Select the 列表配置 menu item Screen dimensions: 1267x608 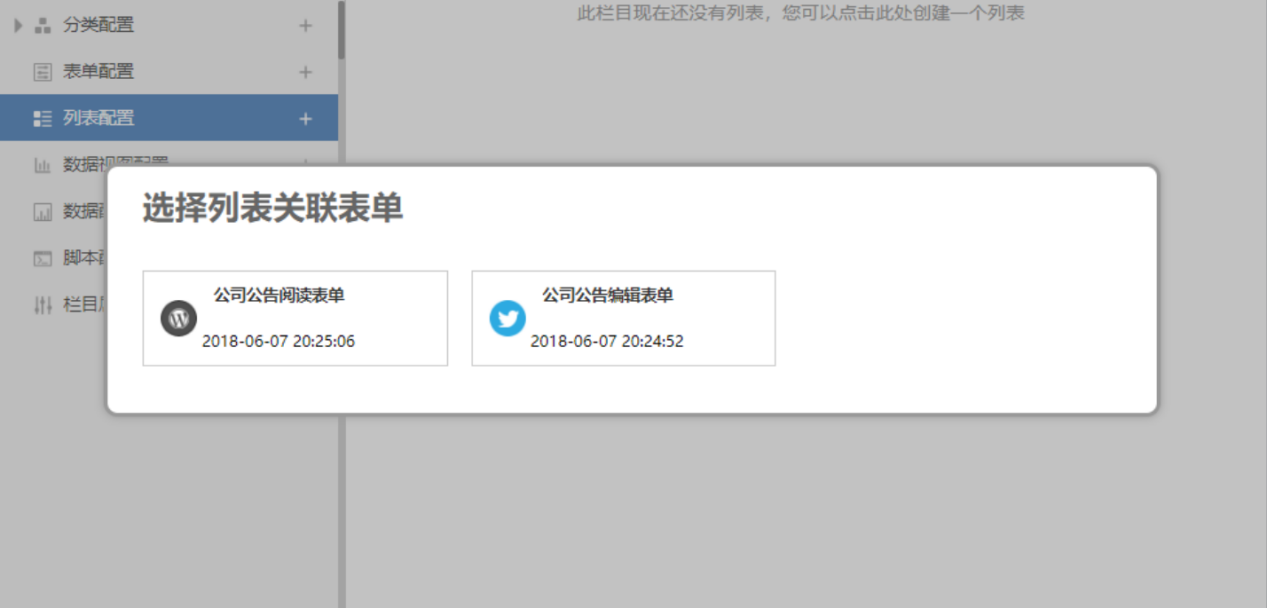tap(169, 118)
